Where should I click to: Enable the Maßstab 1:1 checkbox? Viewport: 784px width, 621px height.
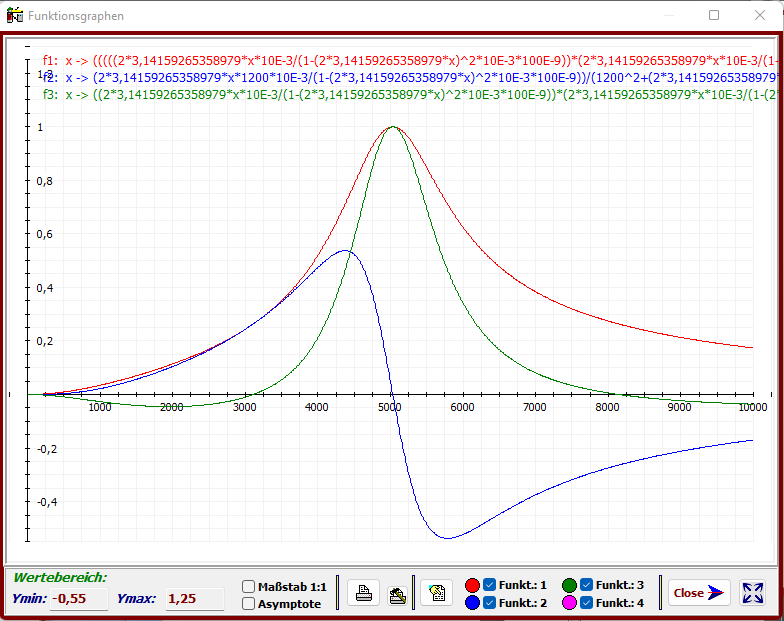click(249, 586)
